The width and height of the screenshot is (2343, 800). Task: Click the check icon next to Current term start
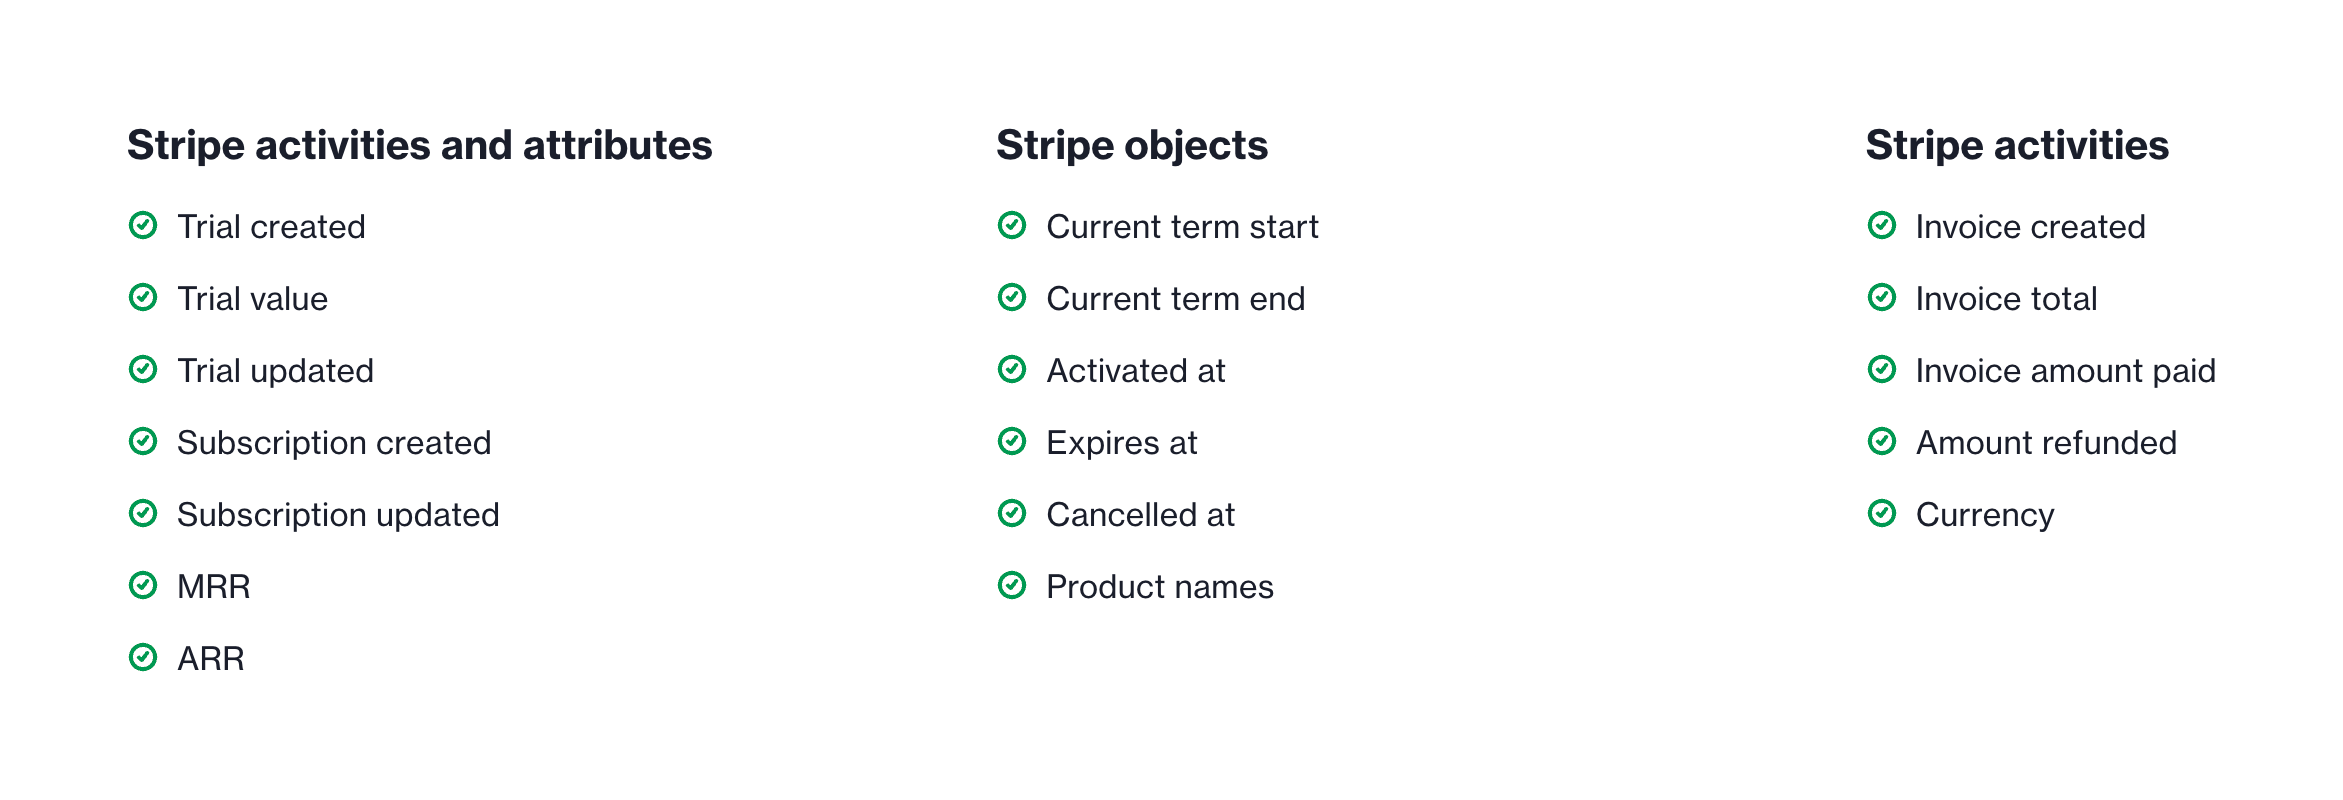point(1012,226)
